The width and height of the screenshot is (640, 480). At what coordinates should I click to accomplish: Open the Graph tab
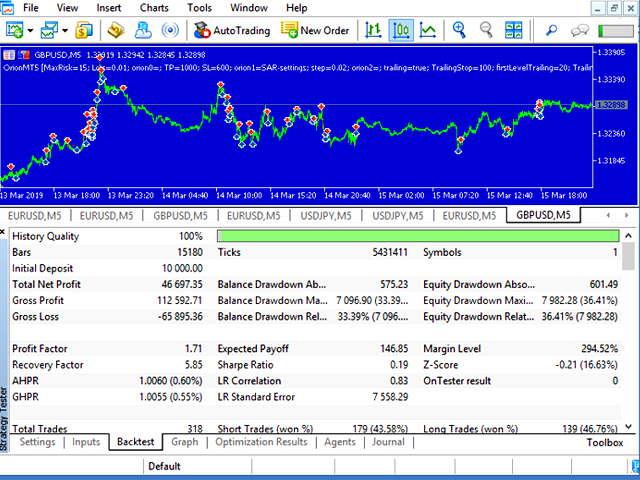[184, 442]
